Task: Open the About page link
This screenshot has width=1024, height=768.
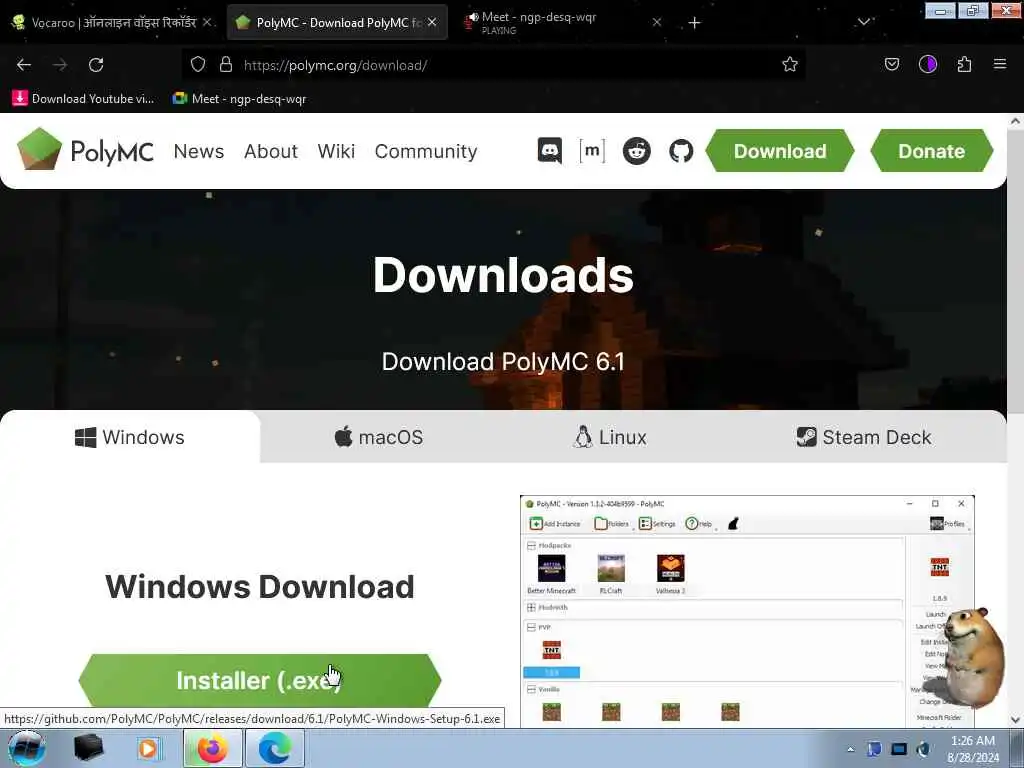Action: pyautogui.click(x=270, y=151)
